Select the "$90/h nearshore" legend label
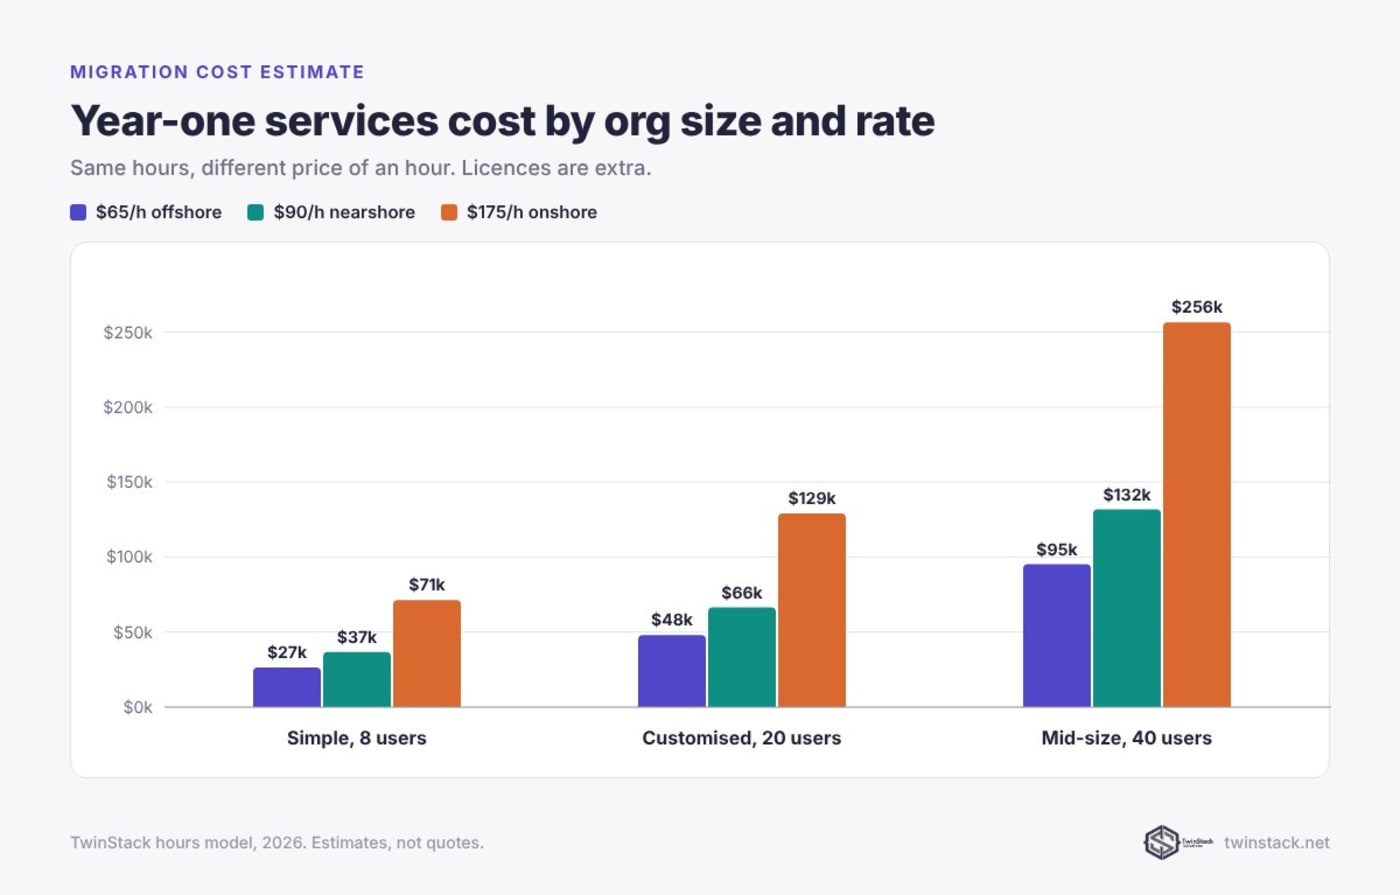 tap(344, 212)
